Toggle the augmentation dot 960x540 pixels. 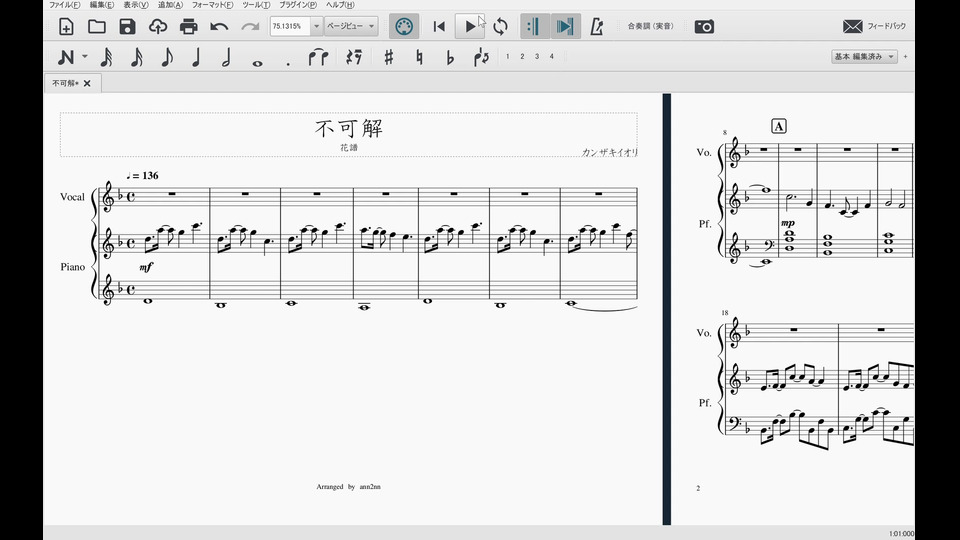coord(288,63)
